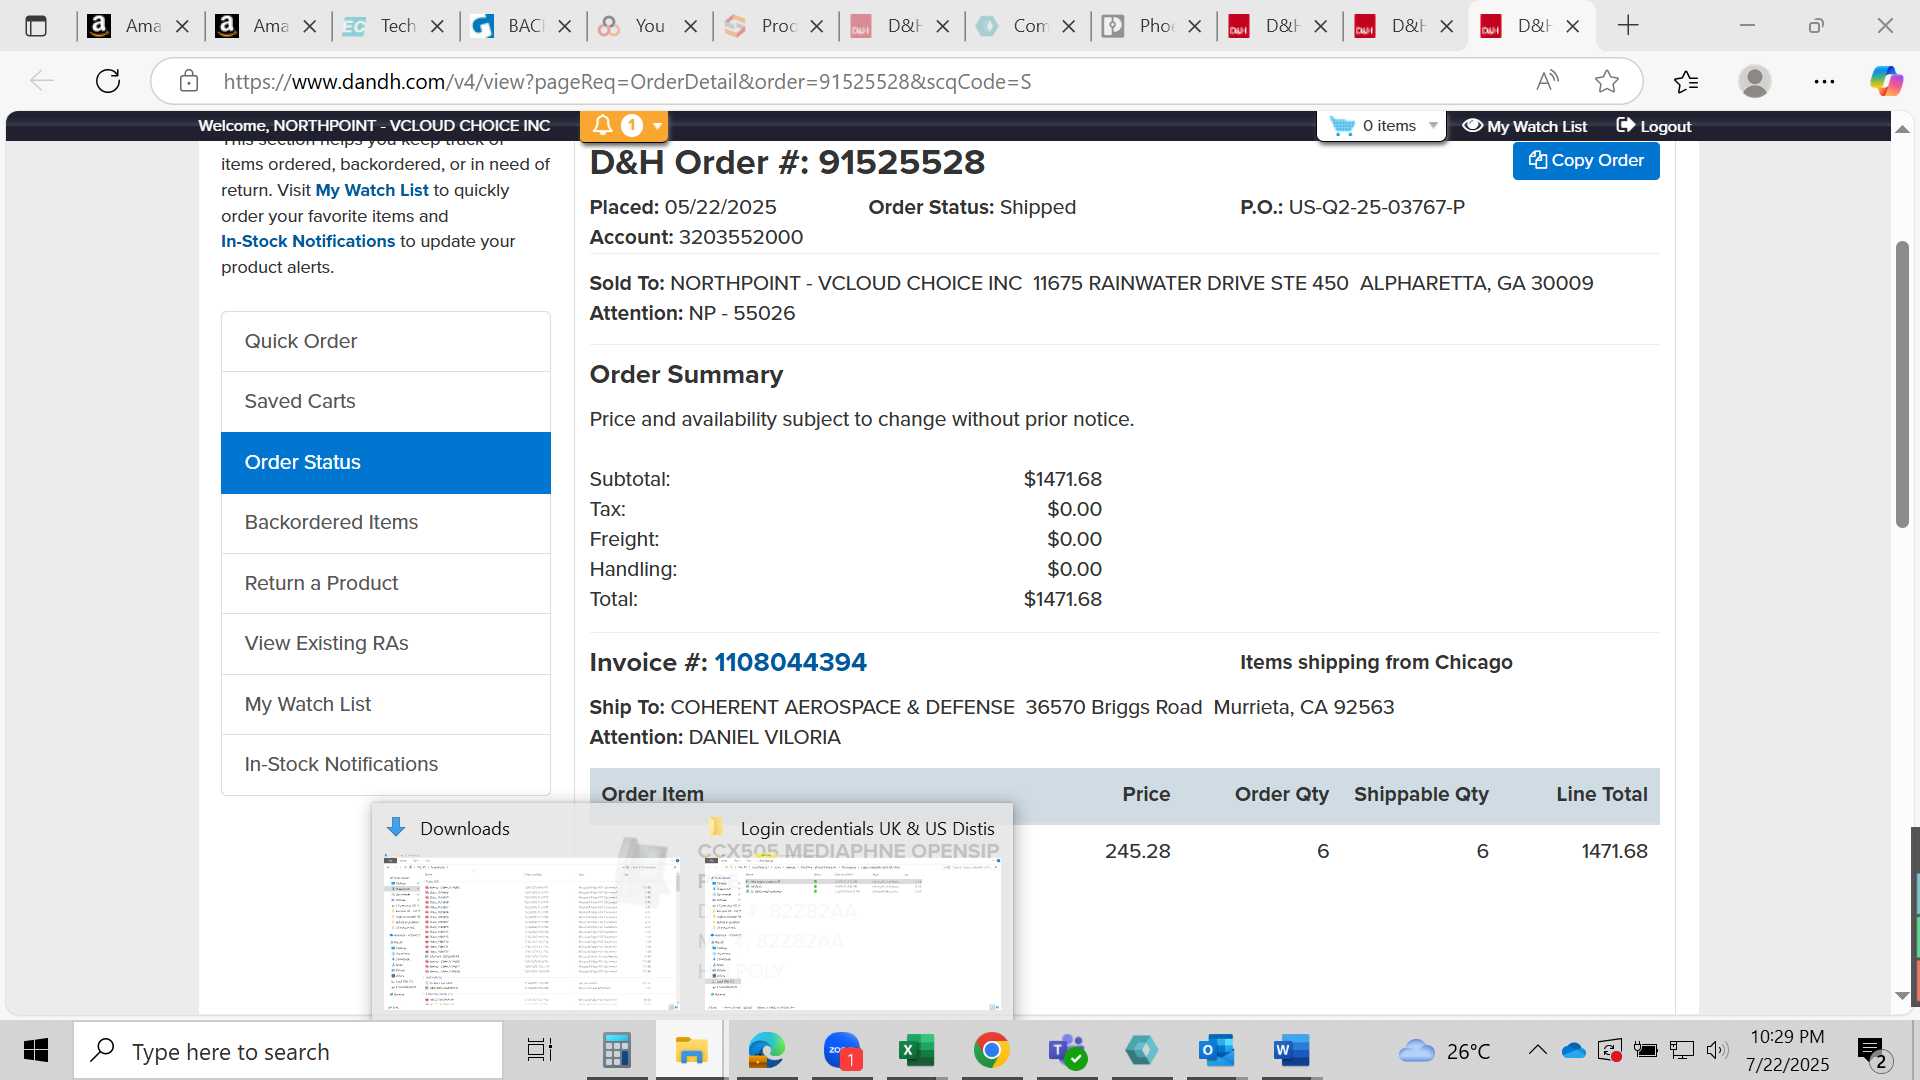The width and height of the screenshot is (1920, 1080).
Task: Open Copilot in the browser toolbar
Action: click(x=1887, y=81)
